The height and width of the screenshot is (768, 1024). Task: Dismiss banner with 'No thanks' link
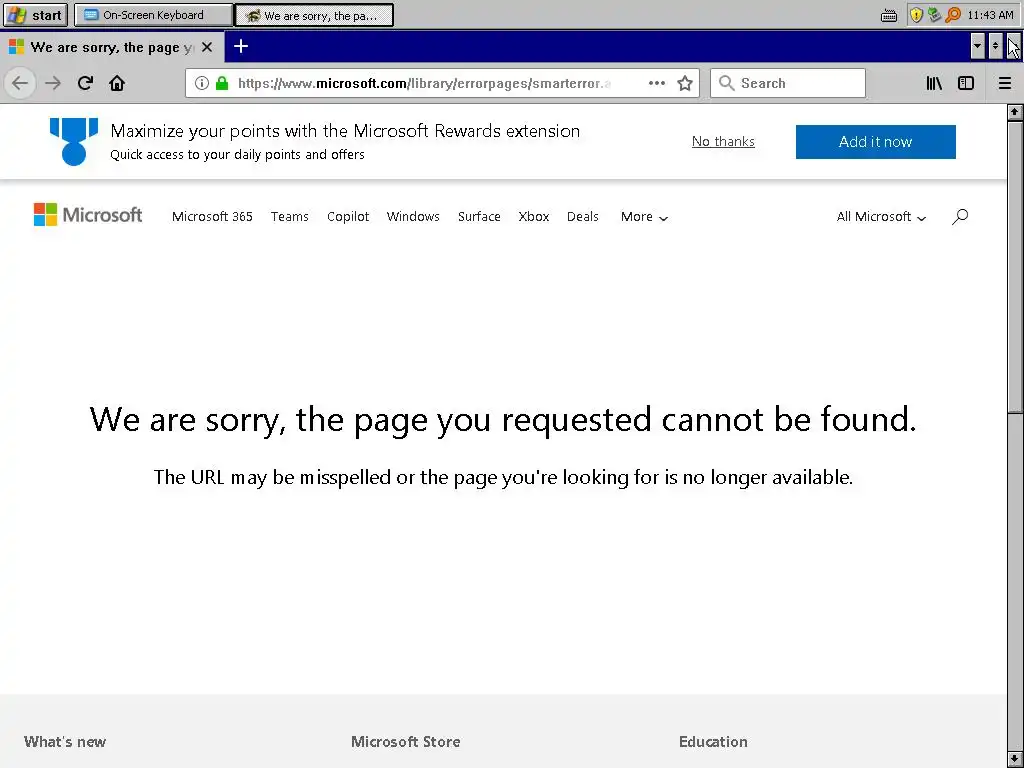pyautogui.click(x=723, y=141)
